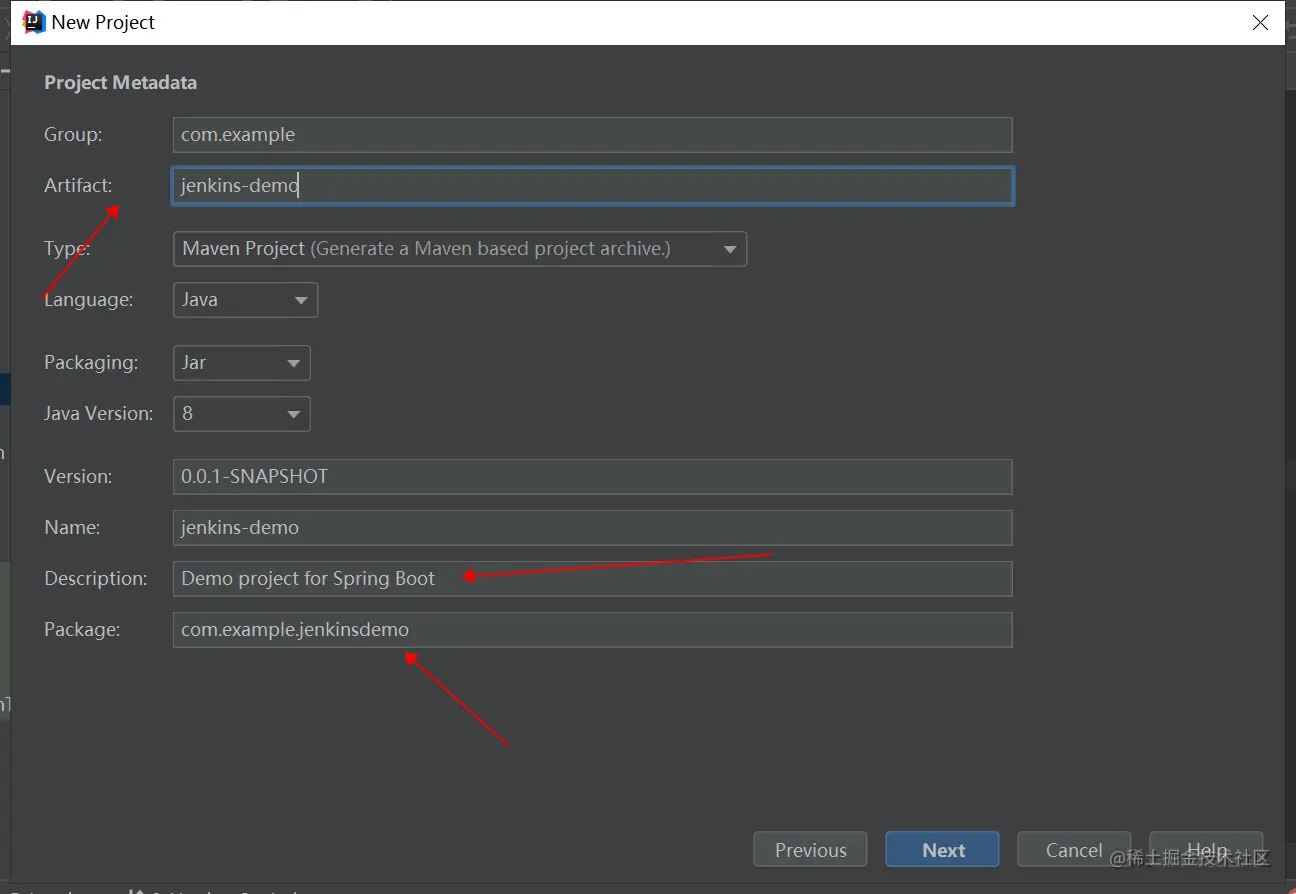Screen dimensions: 1296x894
Task: Open Help for this dialog
Action: point(1206,850)
